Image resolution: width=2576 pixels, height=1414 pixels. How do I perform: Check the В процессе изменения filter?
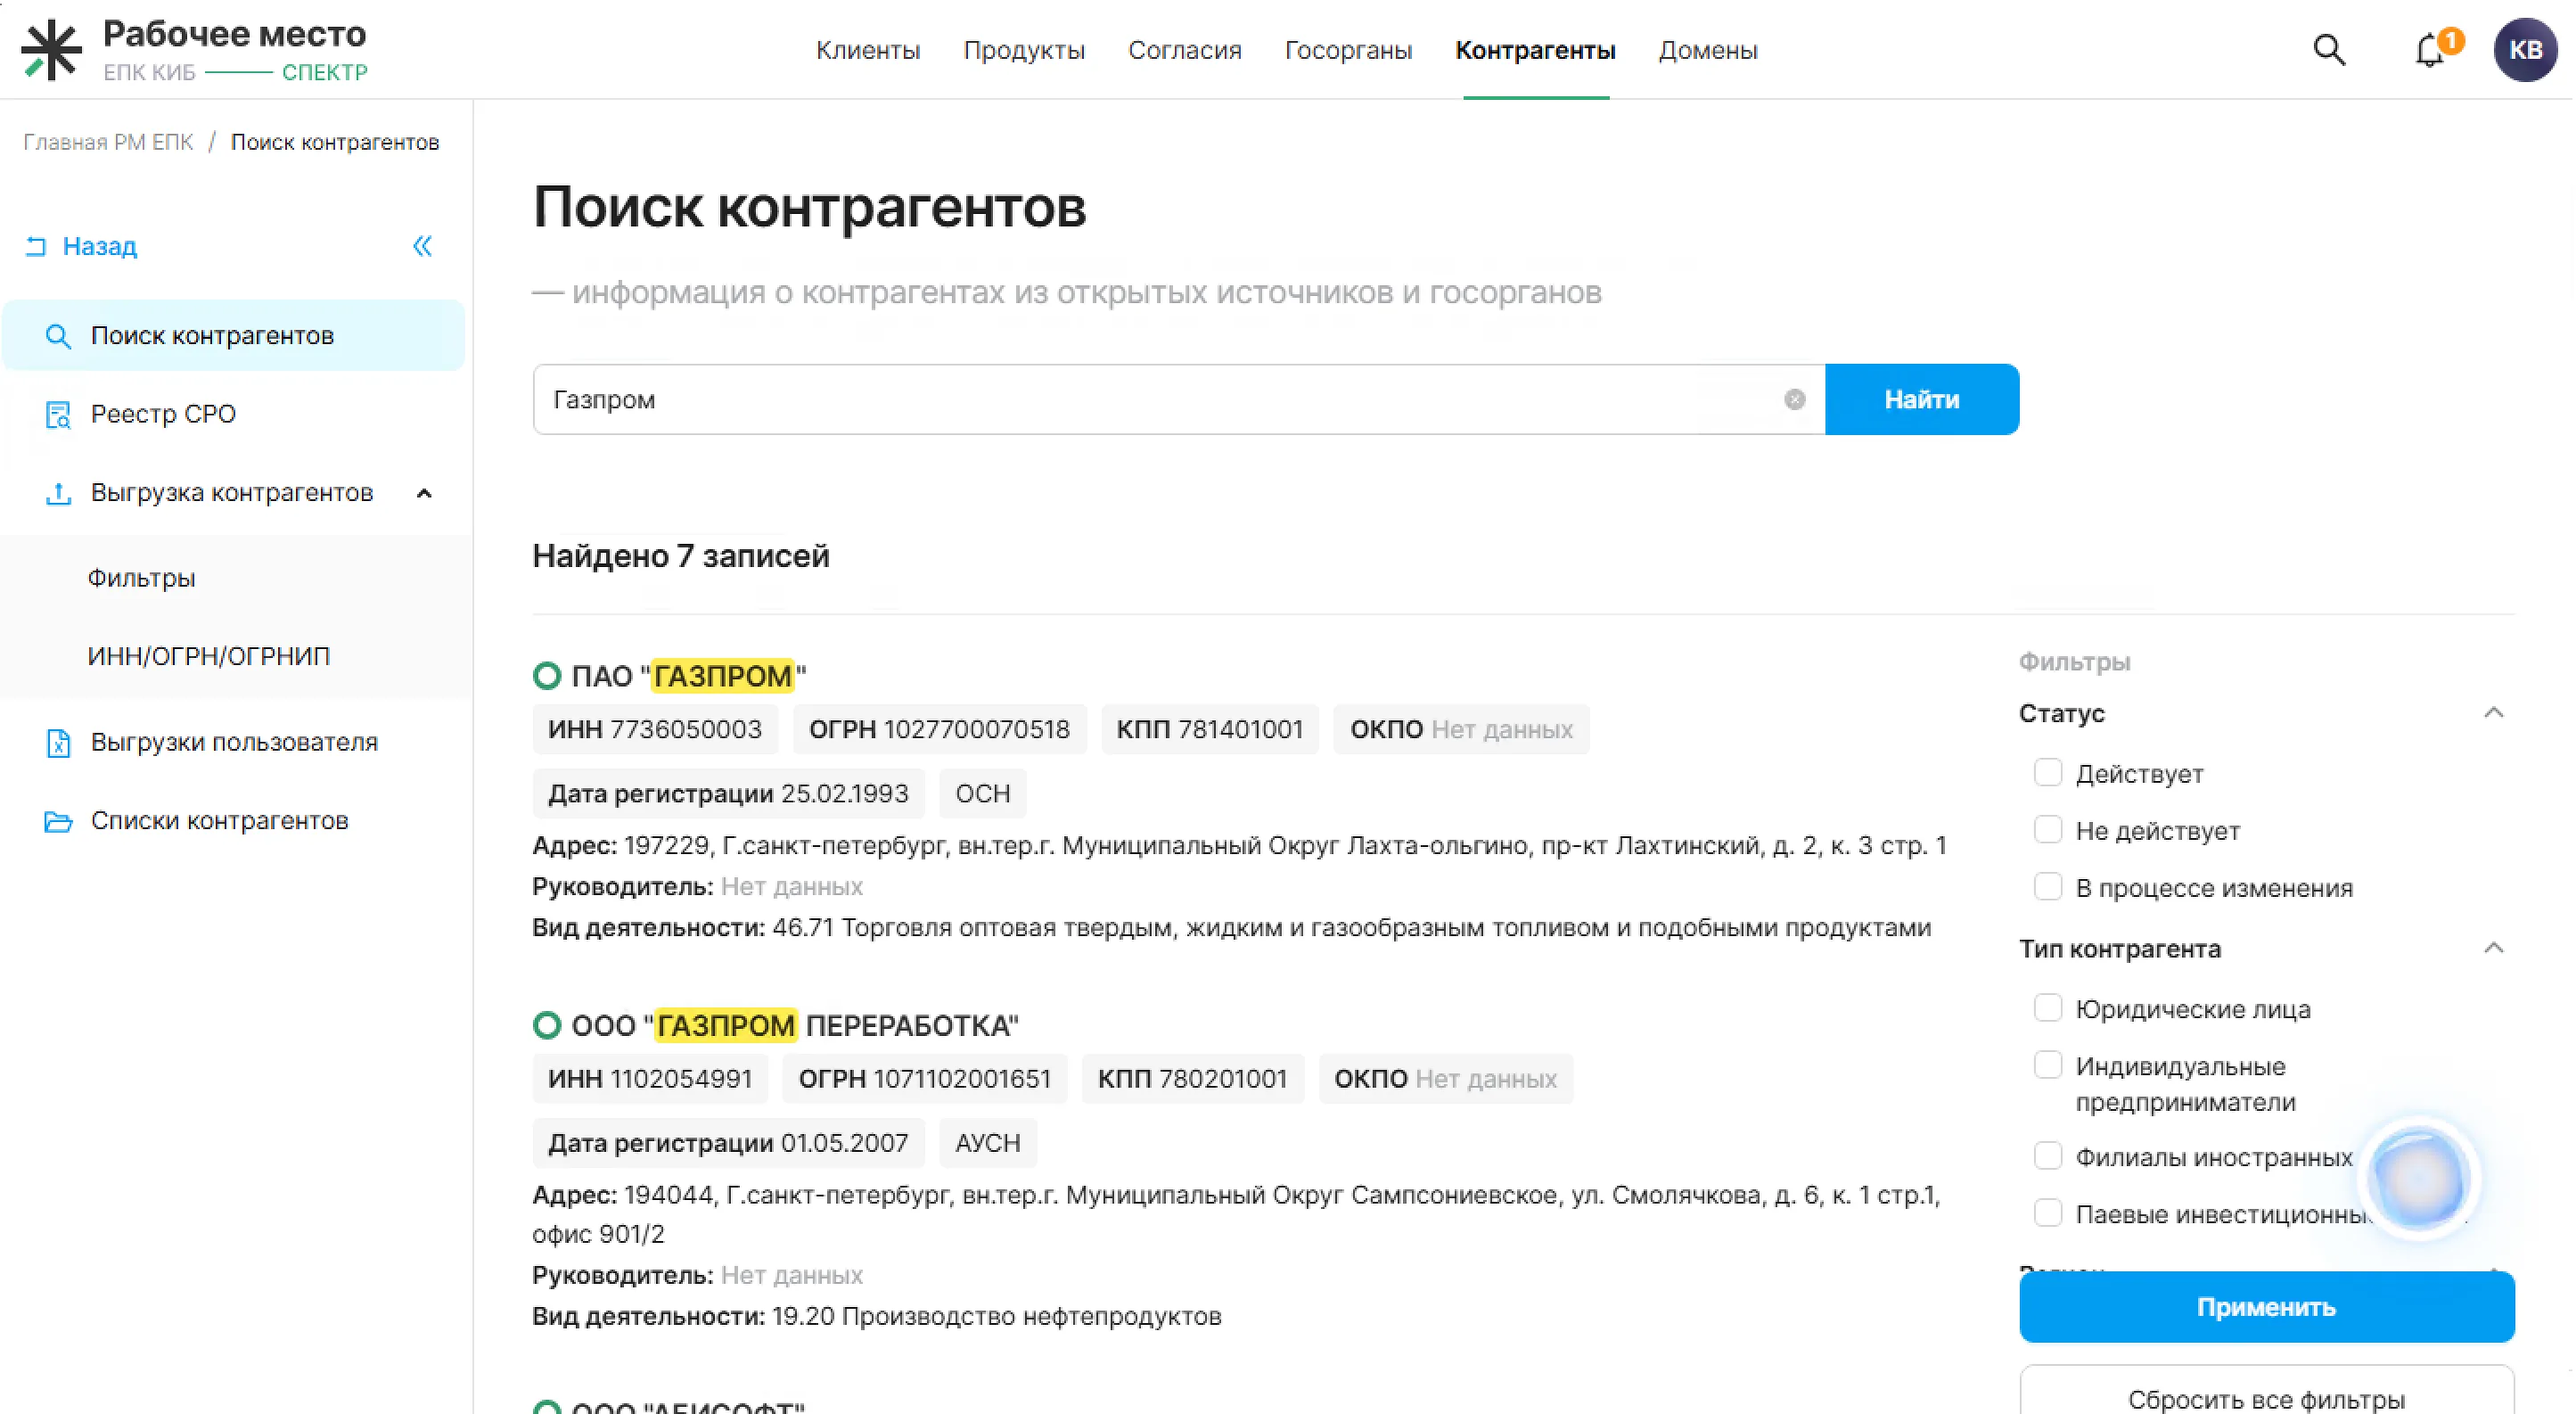coord(2047,887)
